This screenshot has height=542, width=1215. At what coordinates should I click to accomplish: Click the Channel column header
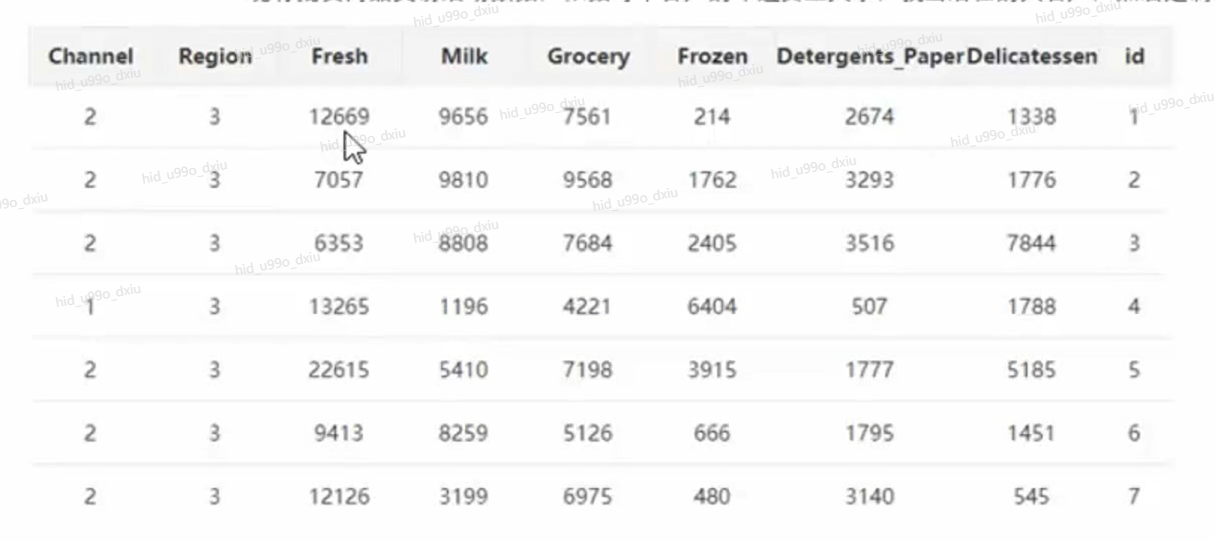click(90, 56)
